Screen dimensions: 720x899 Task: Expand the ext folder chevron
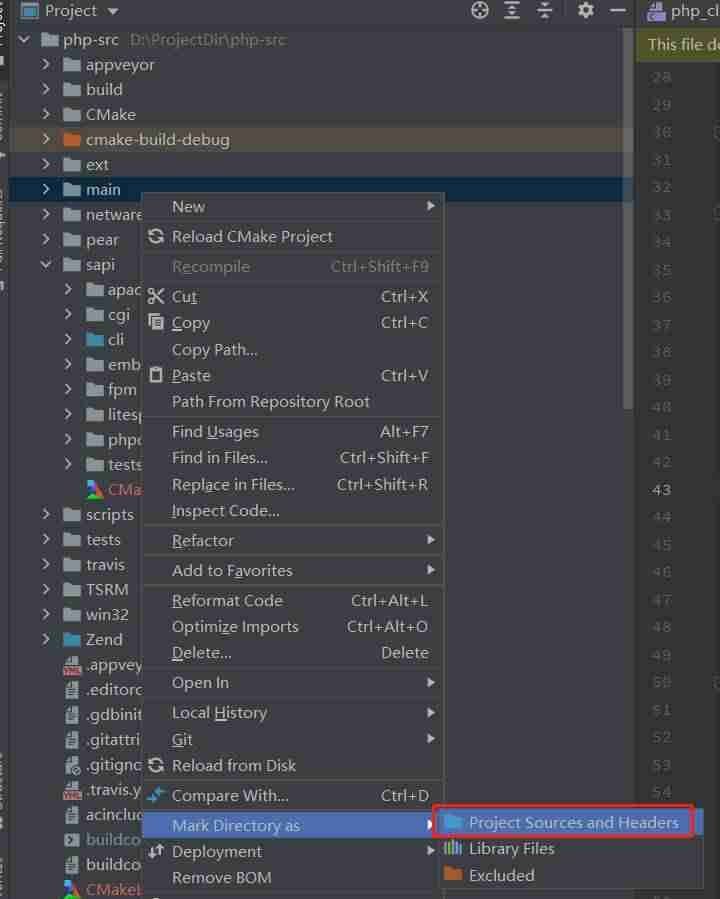[x=46, y=165]
